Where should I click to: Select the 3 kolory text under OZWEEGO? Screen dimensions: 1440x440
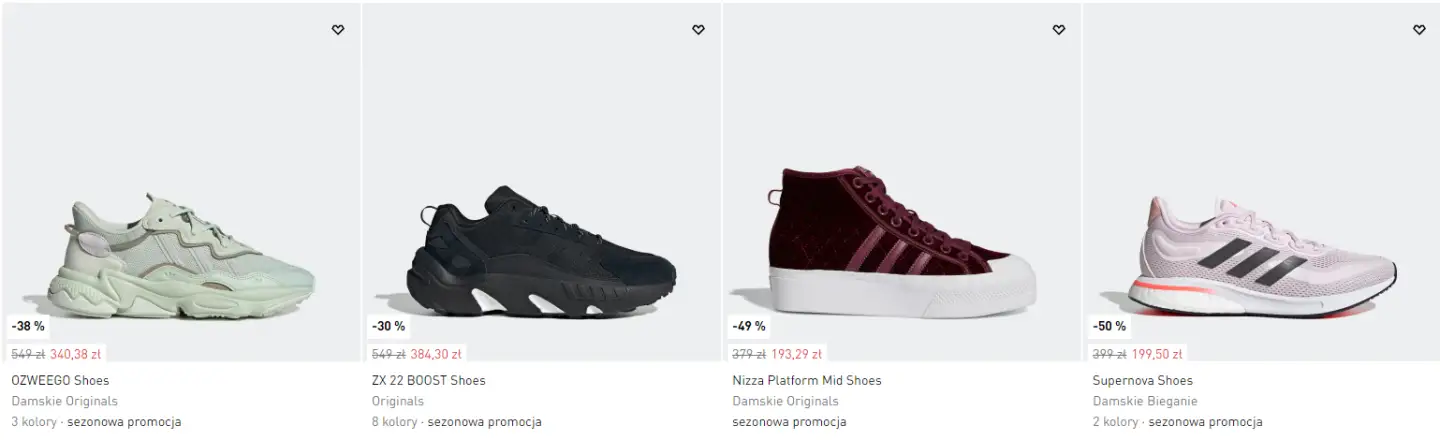34,422
